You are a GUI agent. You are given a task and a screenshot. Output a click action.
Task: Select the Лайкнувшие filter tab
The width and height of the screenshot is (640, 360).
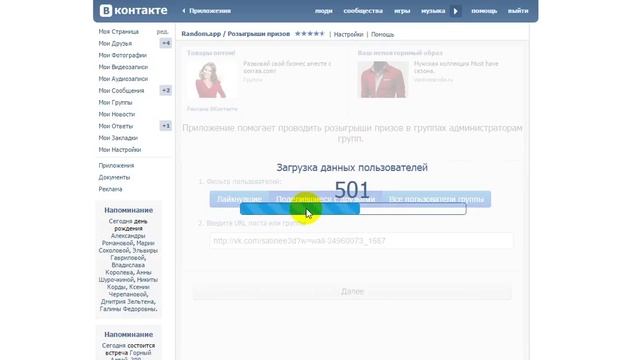pos(240,199)
